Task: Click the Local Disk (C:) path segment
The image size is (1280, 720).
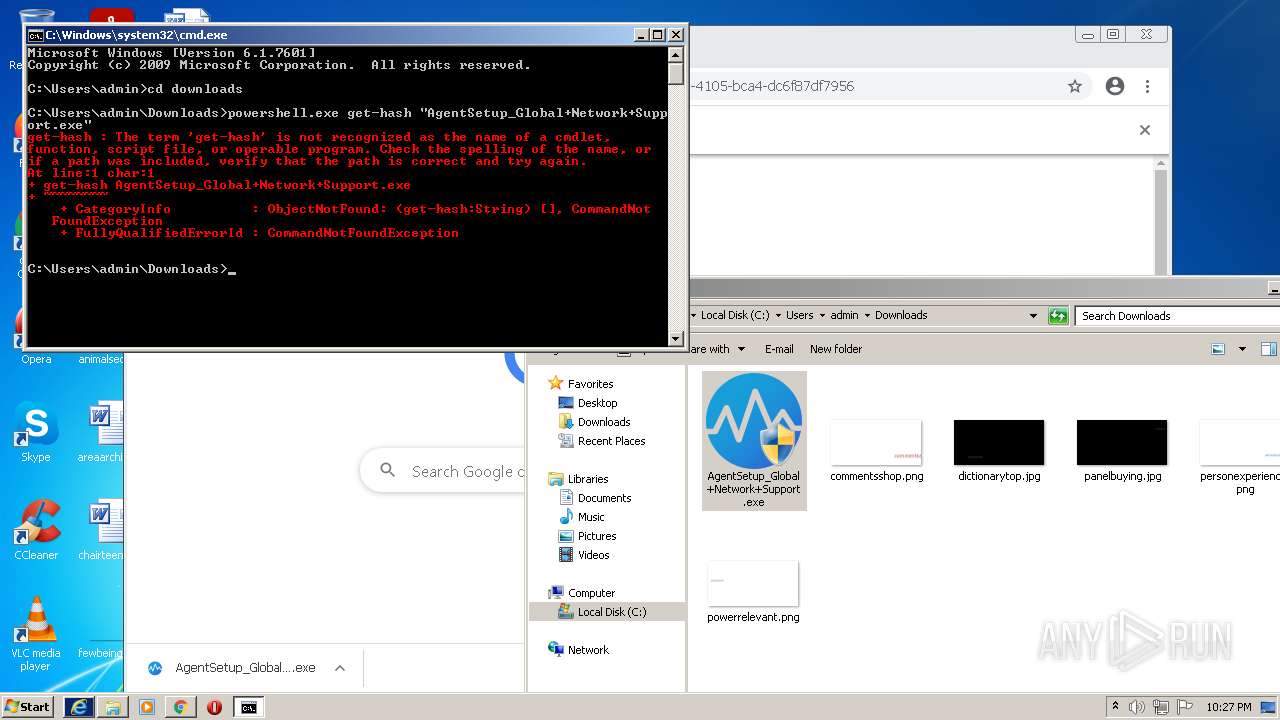Action: [735, 315]
